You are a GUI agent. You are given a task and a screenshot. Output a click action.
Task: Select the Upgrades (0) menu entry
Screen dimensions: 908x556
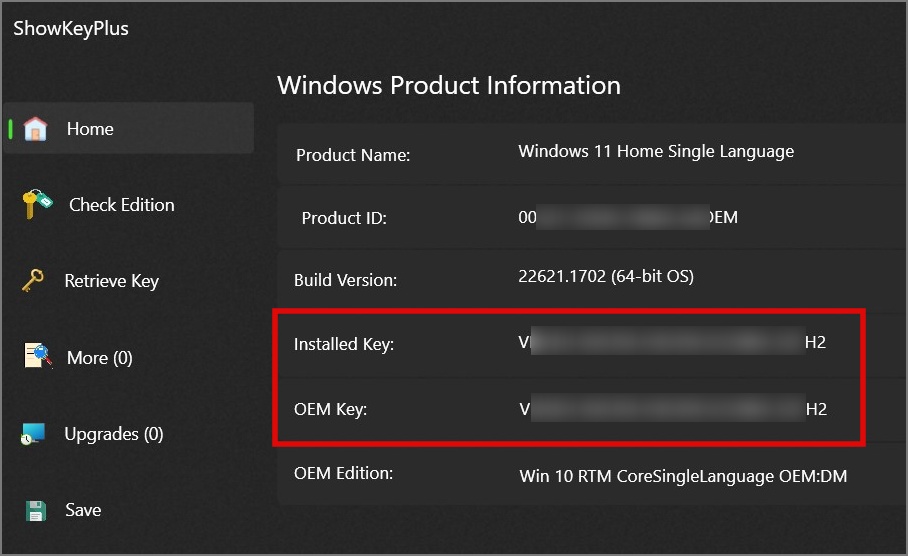tap(114, 434)
